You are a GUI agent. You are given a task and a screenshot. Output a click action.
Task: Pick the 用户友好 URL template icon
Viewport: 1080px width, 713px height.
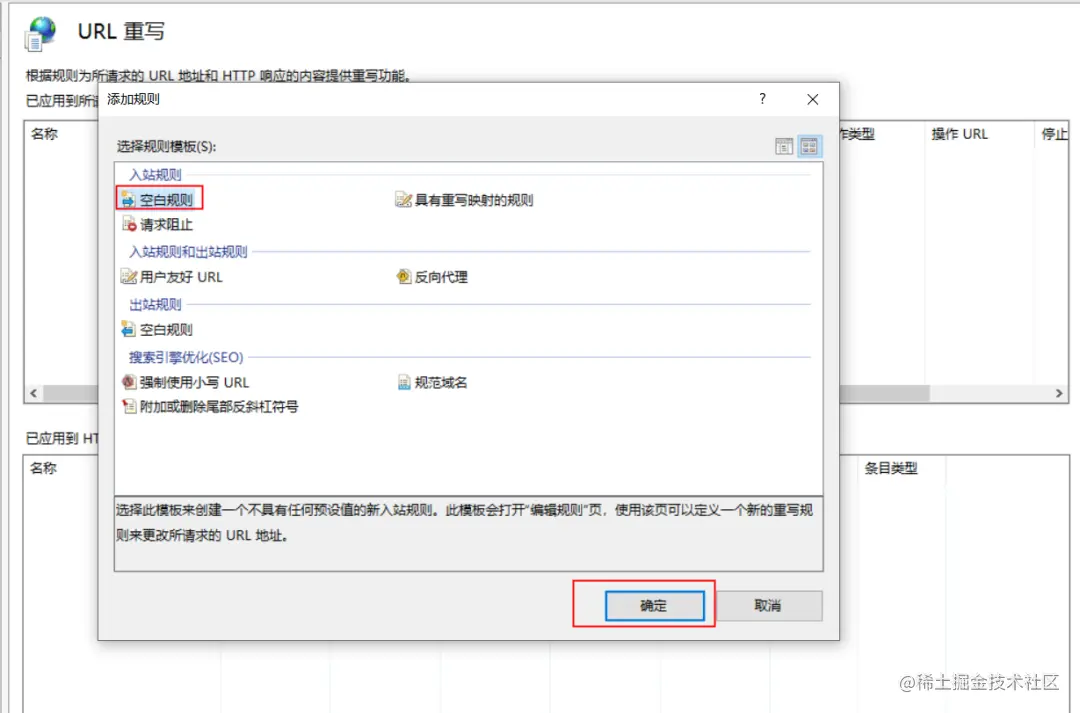point(129,277)
